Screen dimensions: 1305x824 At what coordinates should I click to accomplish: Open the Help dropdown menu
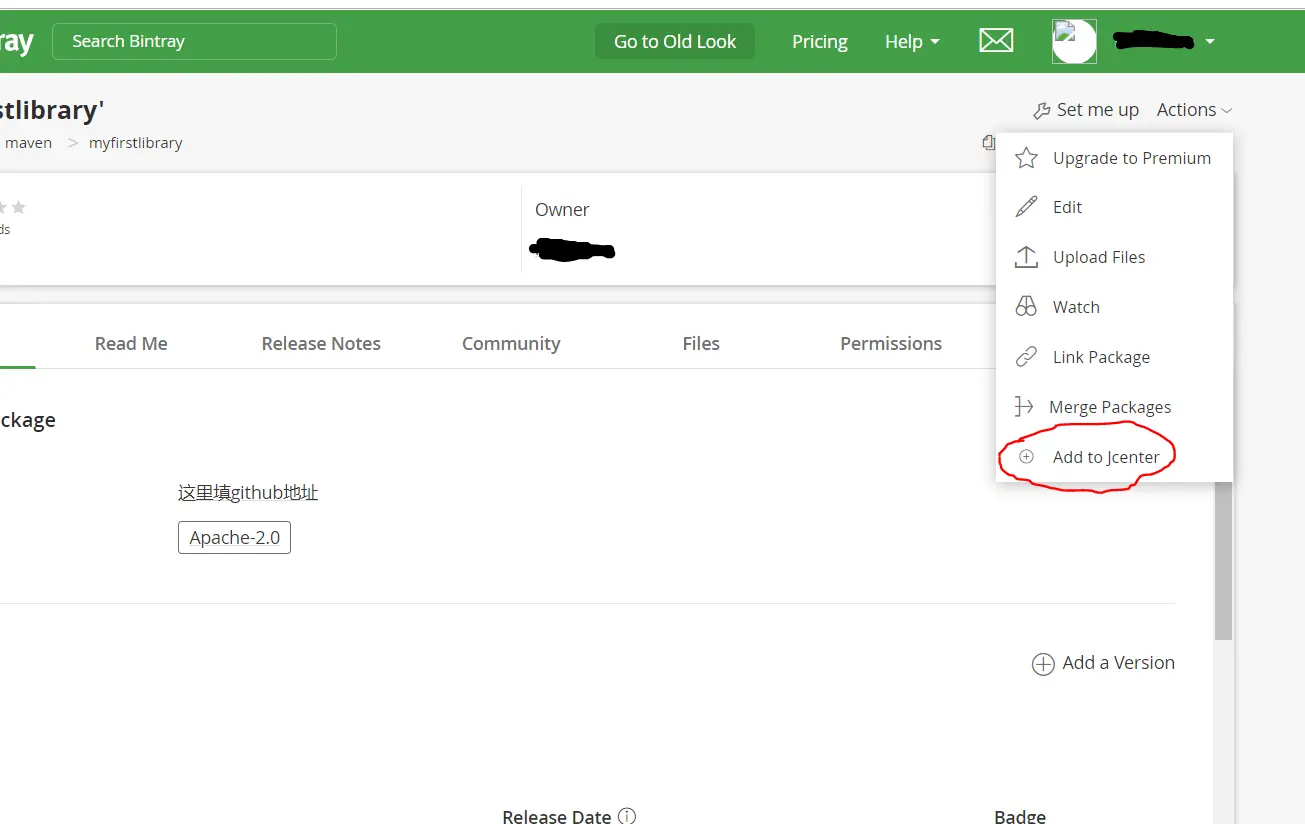point(912,41)
